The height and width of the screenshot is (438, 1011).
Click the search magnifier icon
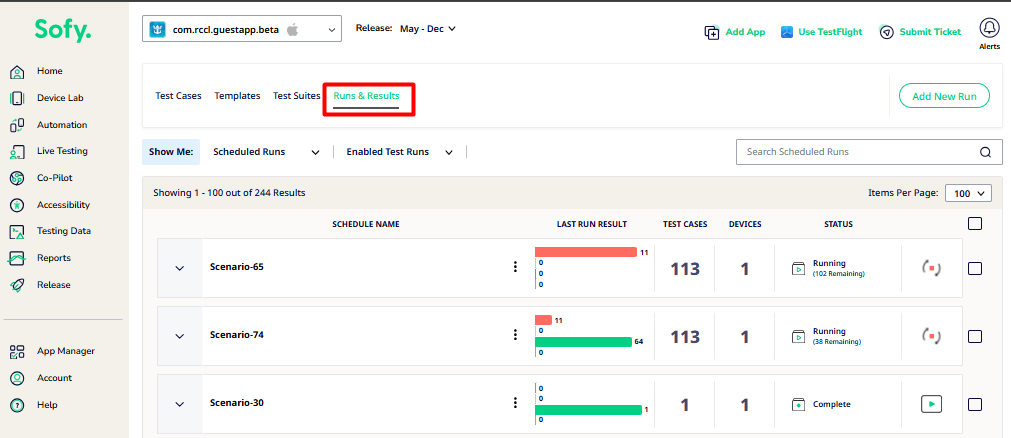coord(985,152)
